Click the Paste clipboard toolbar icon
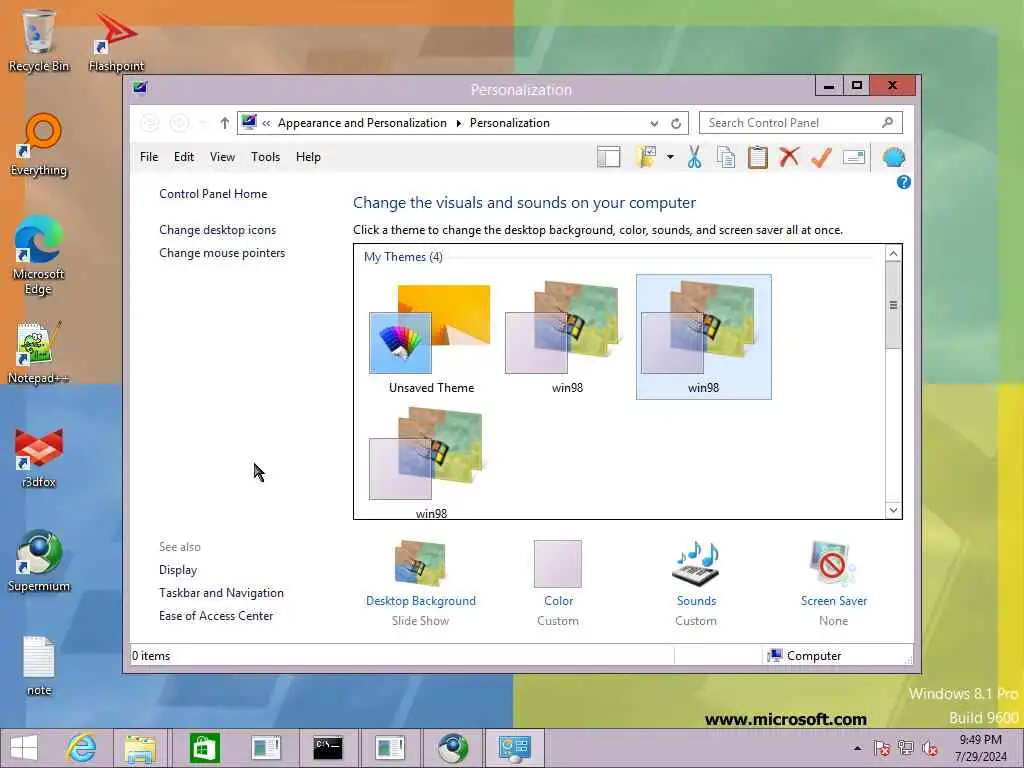Screen dimensions: 1024x768 758,157
